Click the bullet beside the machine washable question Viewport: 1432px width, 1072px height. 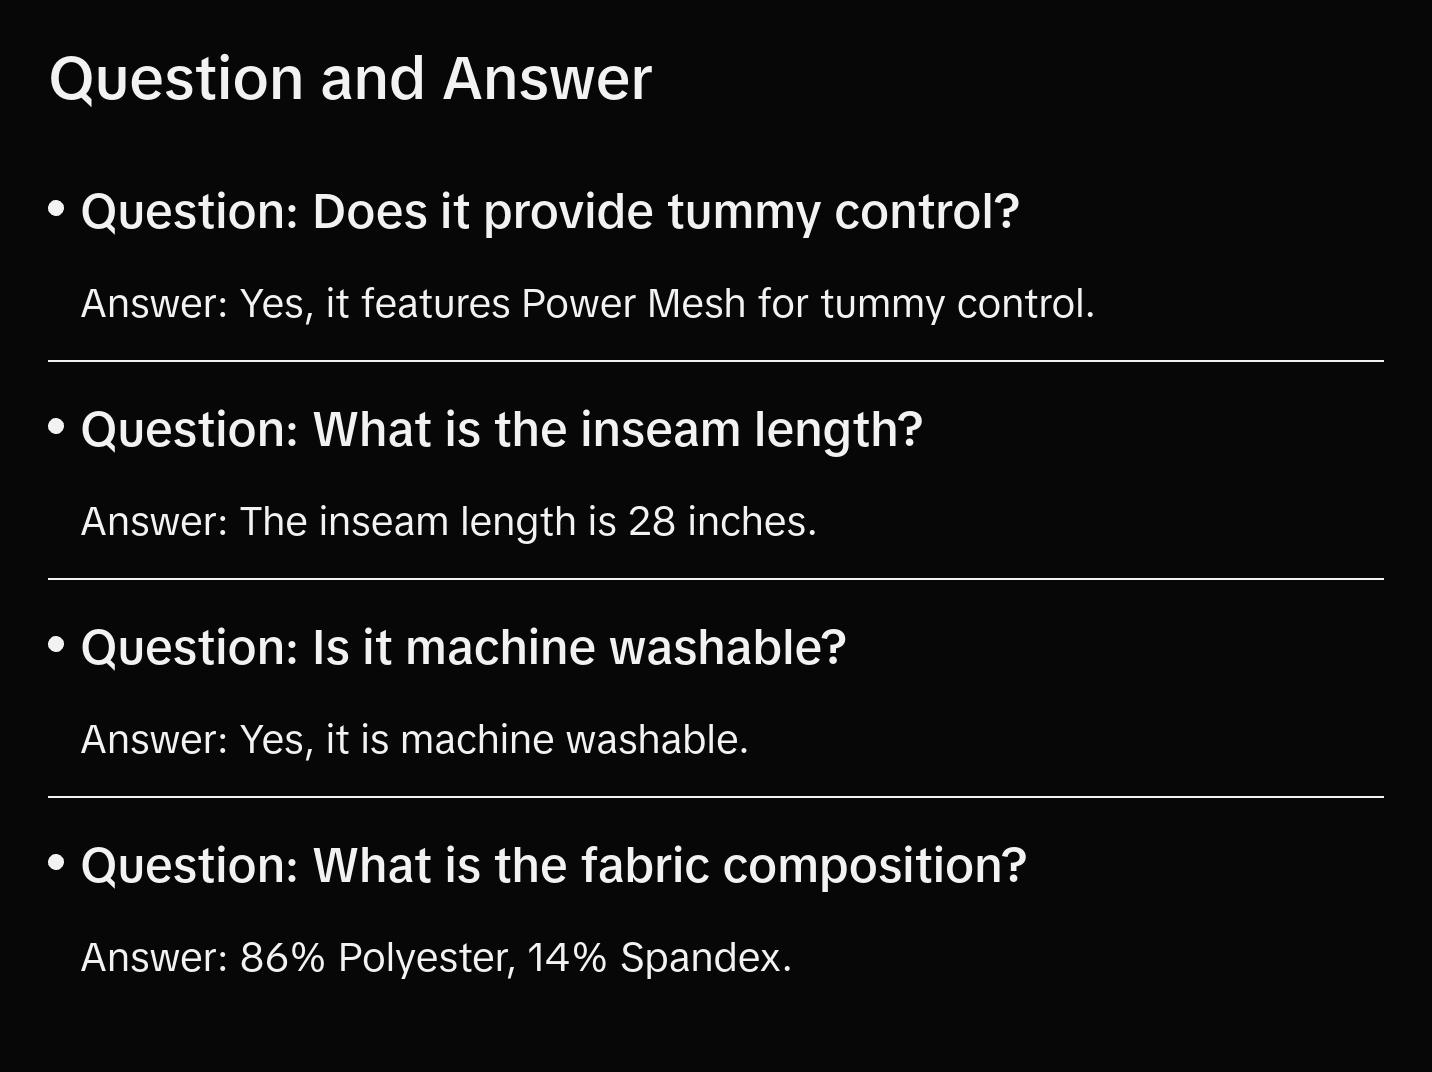coord(57,645)
